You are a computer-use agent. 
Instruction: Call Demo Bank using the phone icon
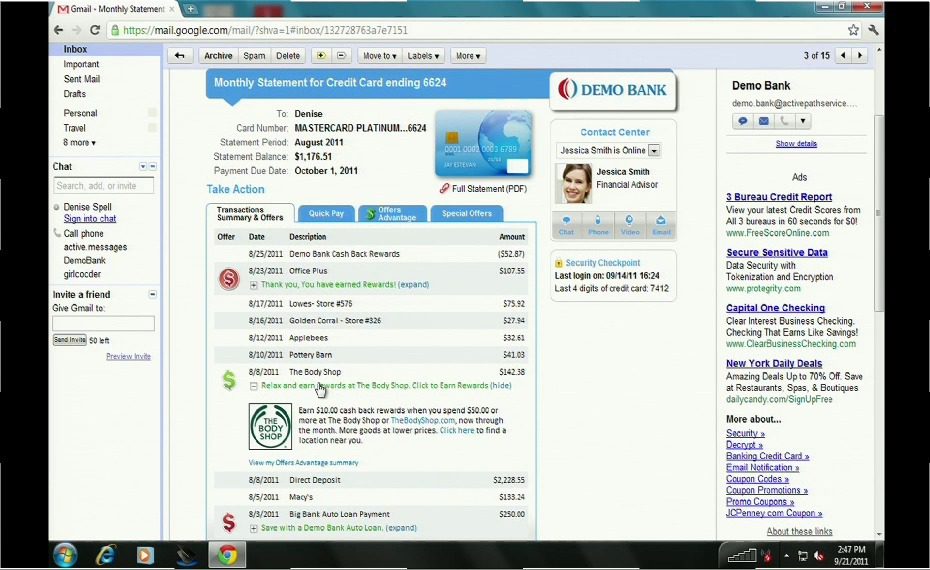(x=784, y=121)
